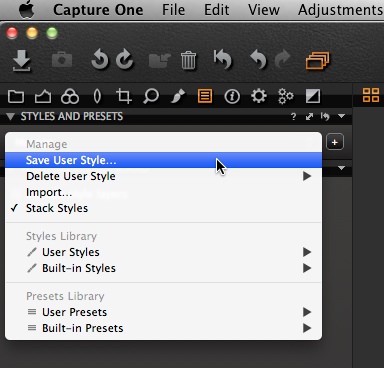Click the trash can delete icon
The width and height of the screenshot is (384, 368).
[x=188, y=60]
